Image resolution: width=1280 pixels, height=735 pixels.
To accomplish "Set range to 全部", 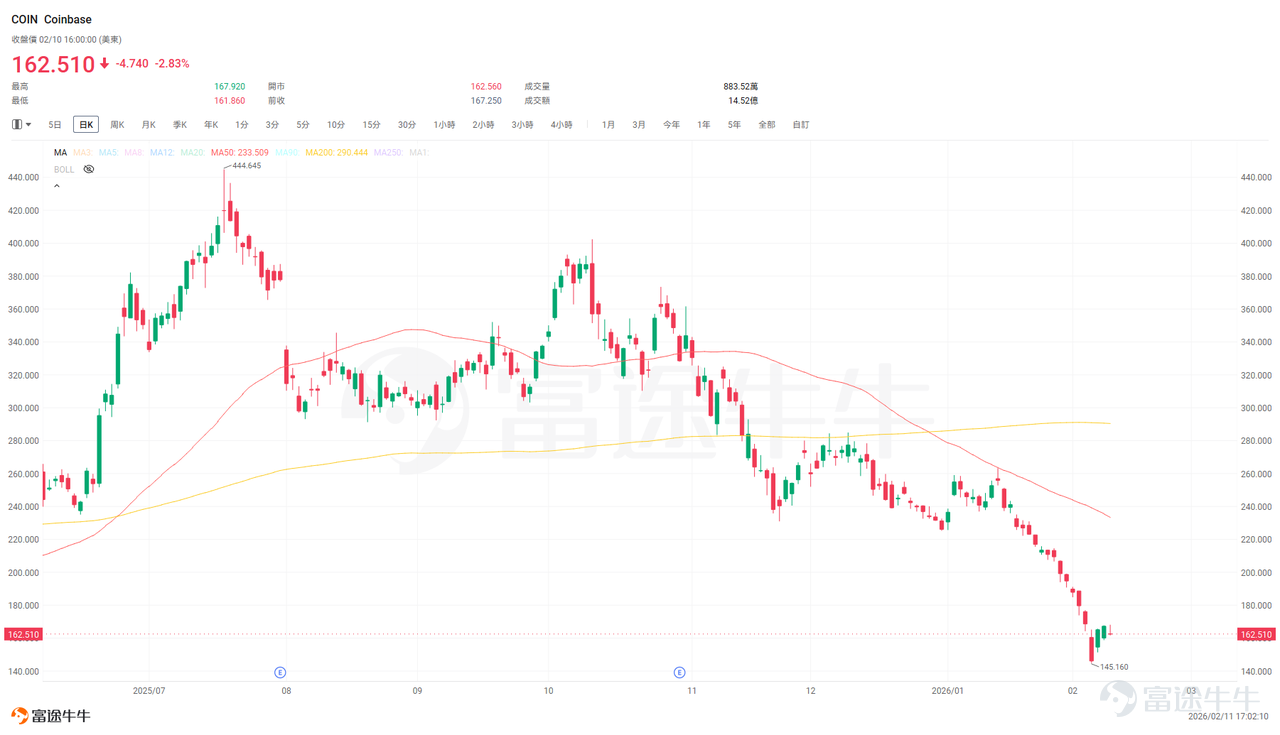I will coord(766,125).
